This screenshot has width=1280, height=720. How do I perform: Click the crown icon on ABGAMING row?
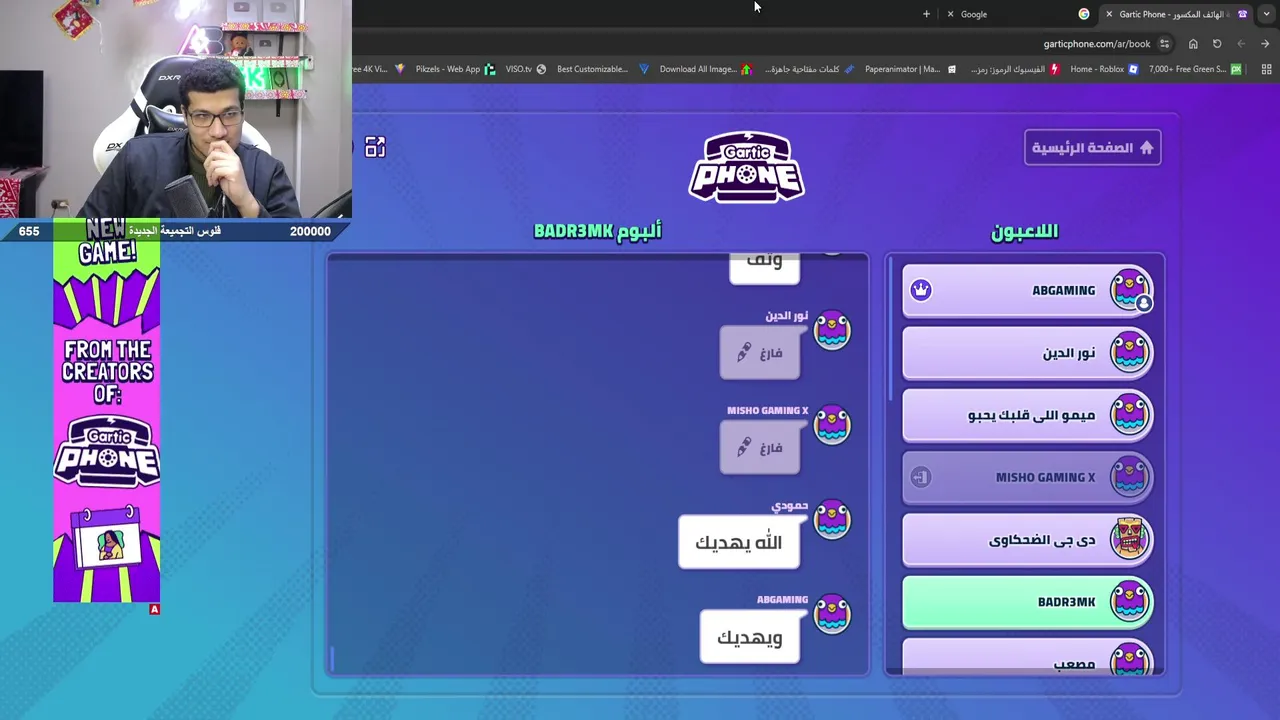click(921, 290)
